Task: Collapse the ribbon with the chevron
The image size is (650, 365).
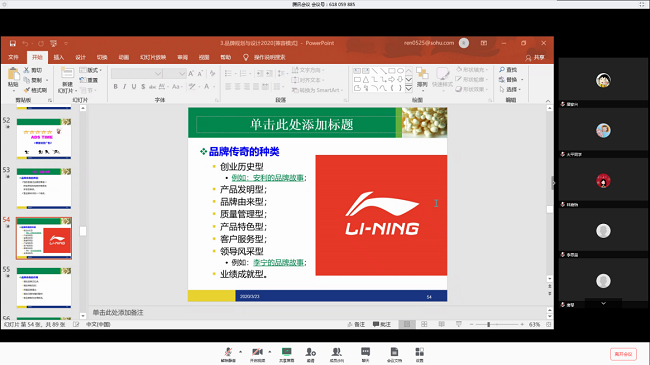Action: 548,101
